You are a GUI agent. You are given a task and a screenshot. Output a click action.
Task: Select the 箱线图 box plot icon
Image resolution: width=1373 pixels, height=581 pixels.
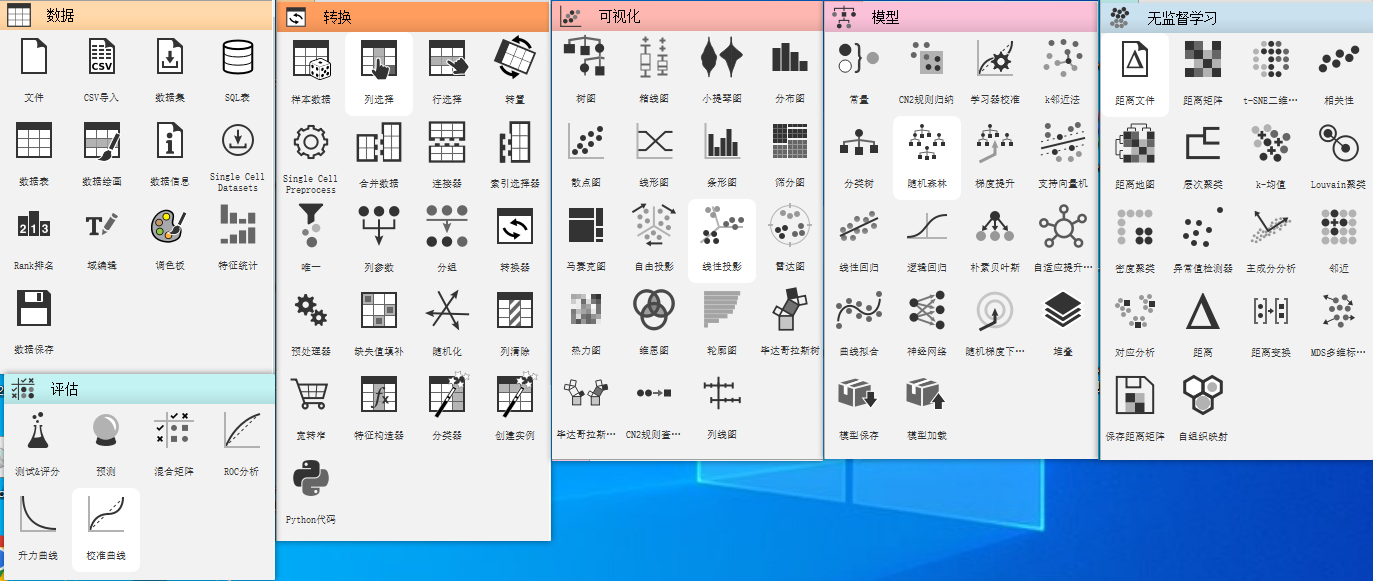(654, 58)
